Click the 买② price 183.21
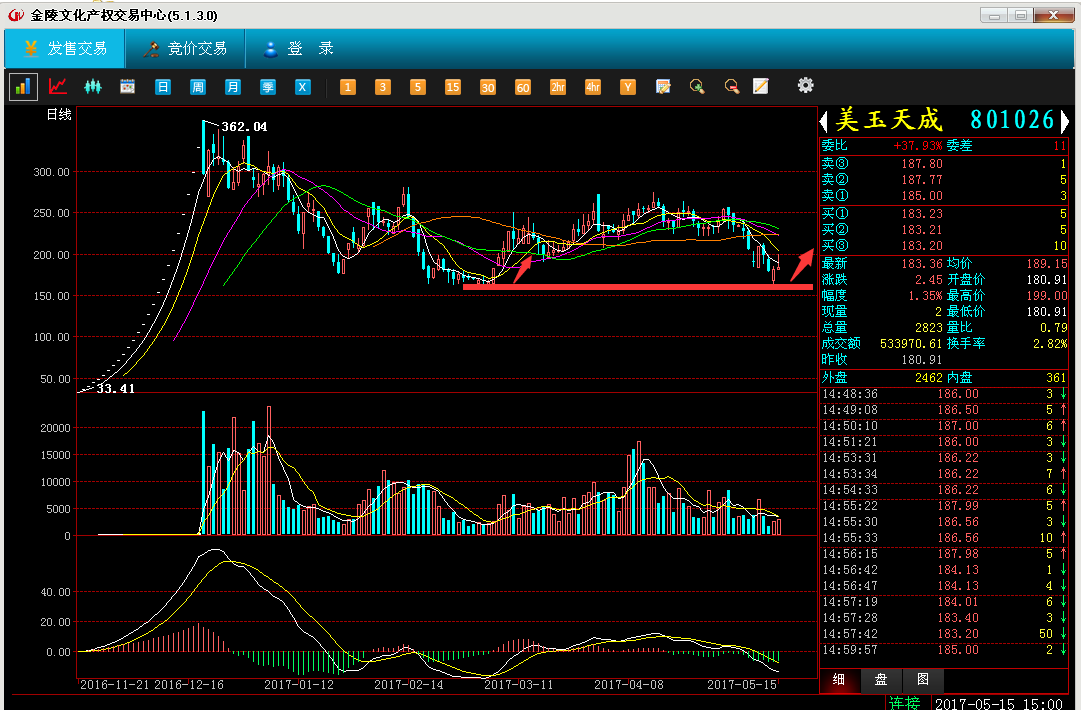This screenshot has width=1081, height=710. click(922, 230)
